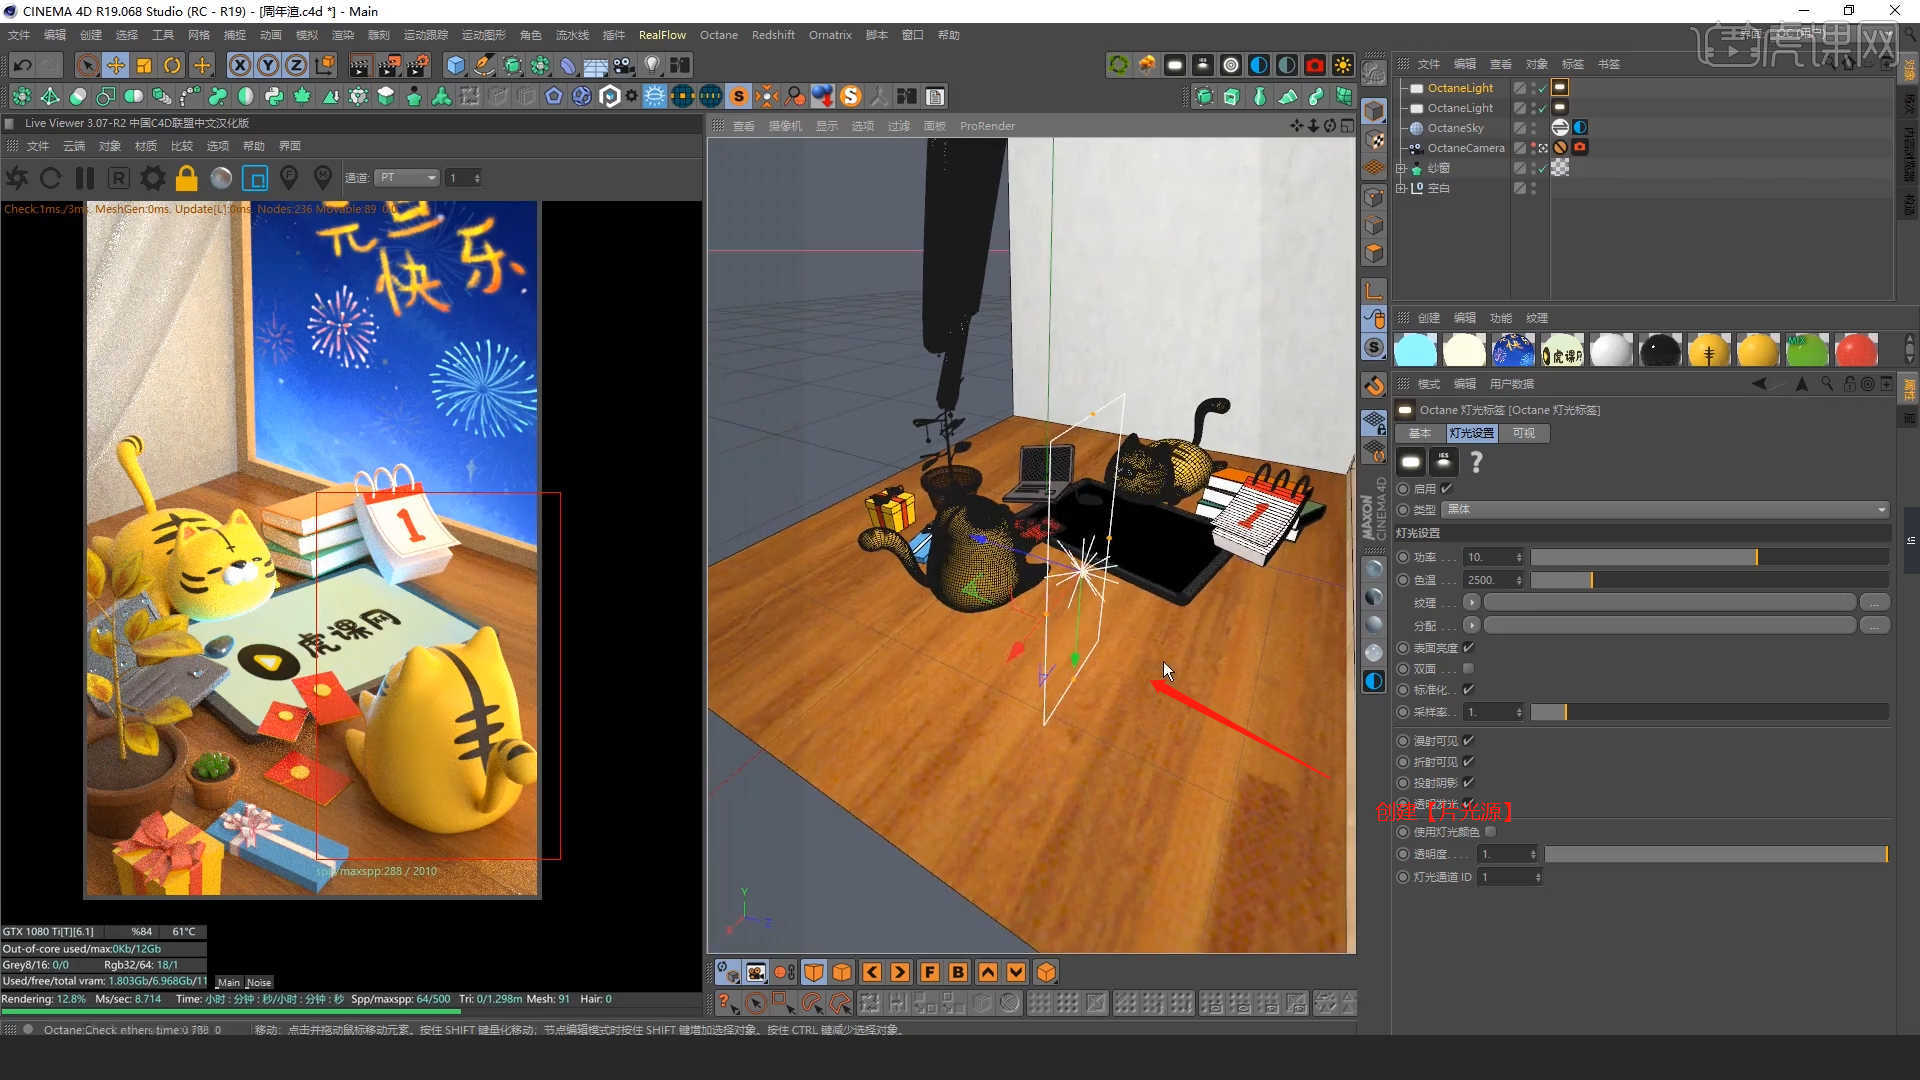Expand the 空白 null object in object tree
Screen dimensions: 1920x1080
point(1402,188)
